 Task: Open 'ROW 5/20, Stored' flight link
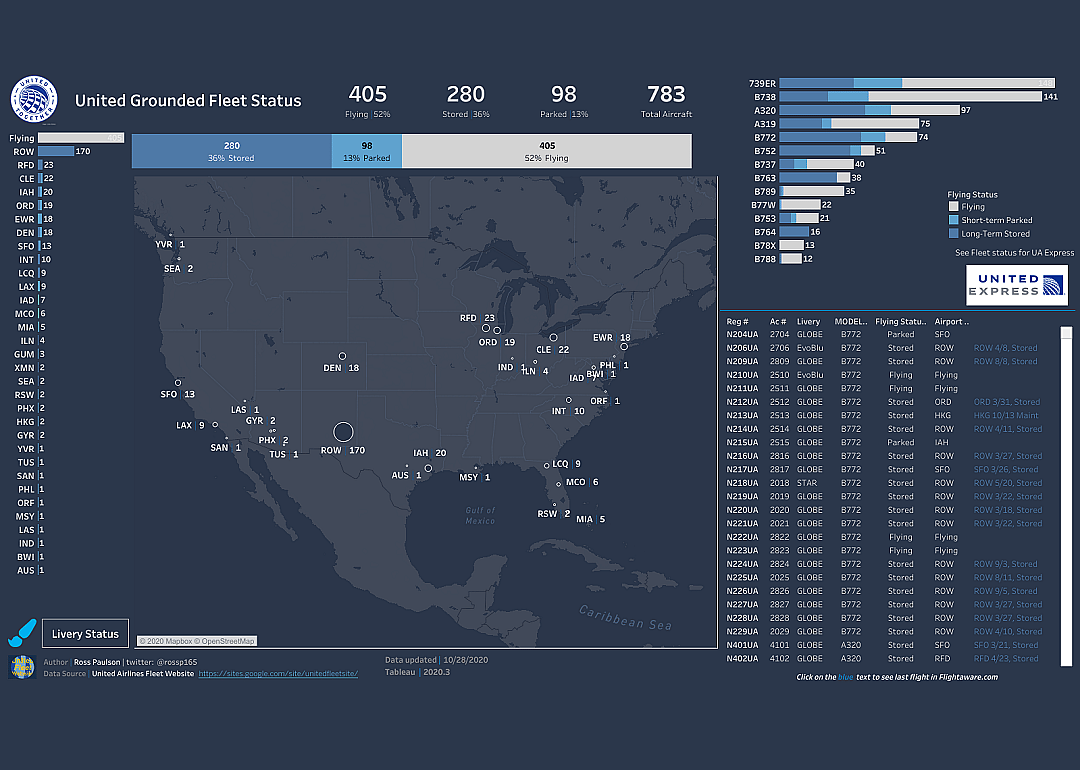1008,483
